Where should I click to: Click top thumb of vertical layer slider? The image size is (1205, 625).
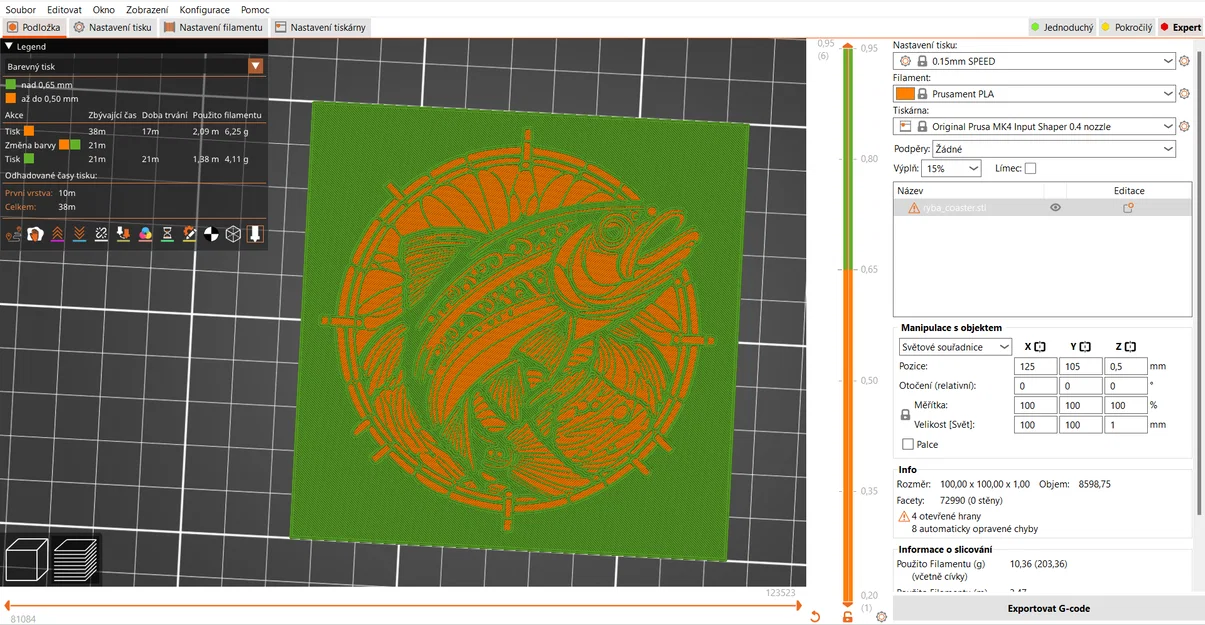tap(848, 46)
